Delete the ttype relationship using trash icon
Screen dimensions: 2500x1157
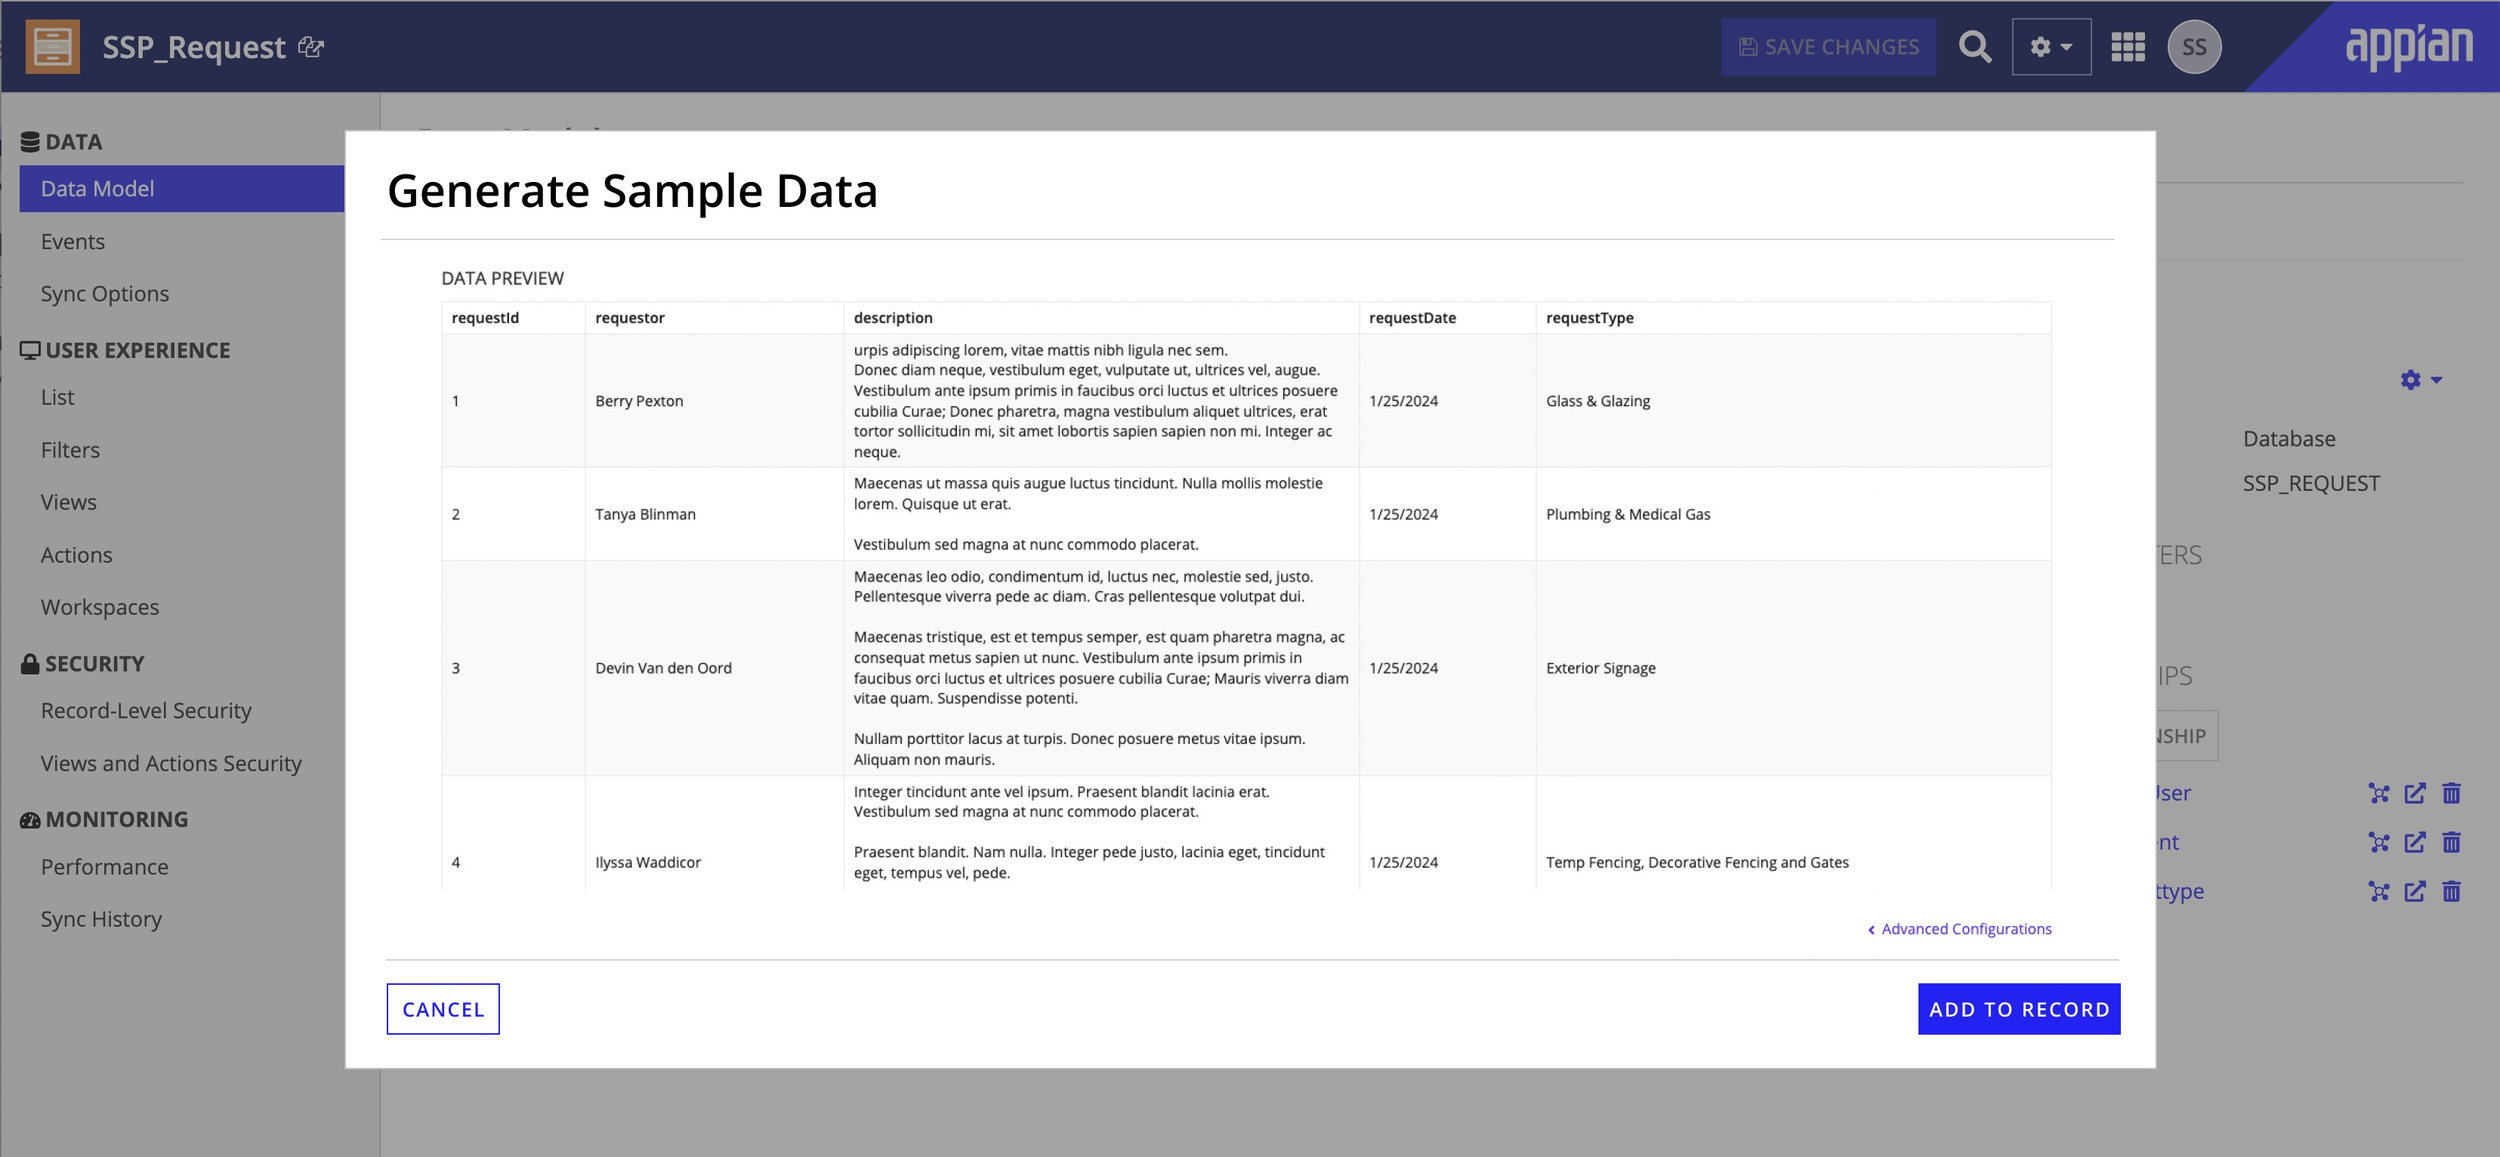2451,890
